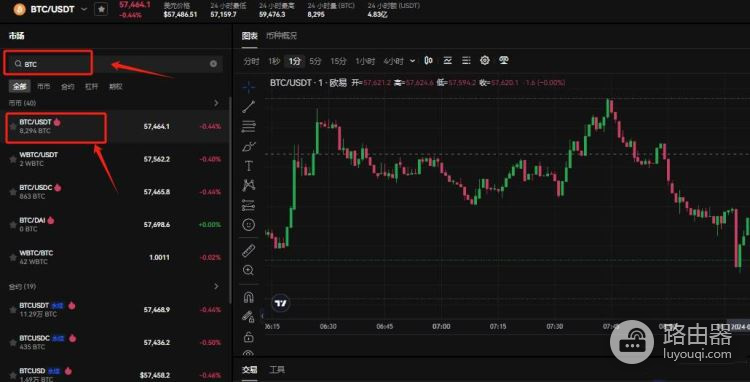Set chart interval to 1小时
Image resolution: width=750 pixels, height=382 pixels.
(365, 61)
